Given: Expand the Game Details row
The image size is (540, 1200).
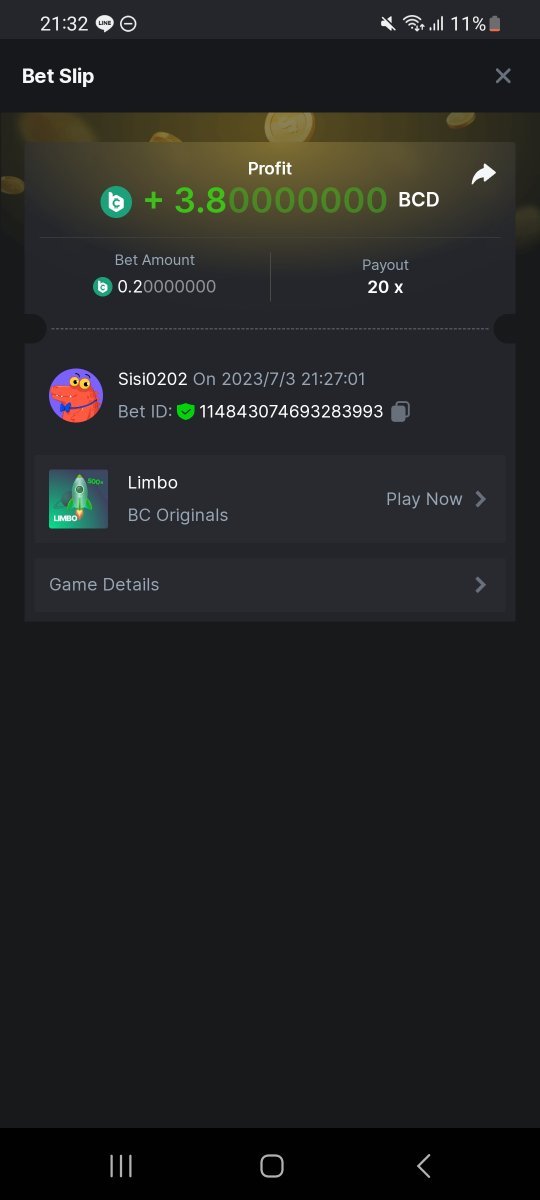Looking at the screenshot, I should pos(270,585).
